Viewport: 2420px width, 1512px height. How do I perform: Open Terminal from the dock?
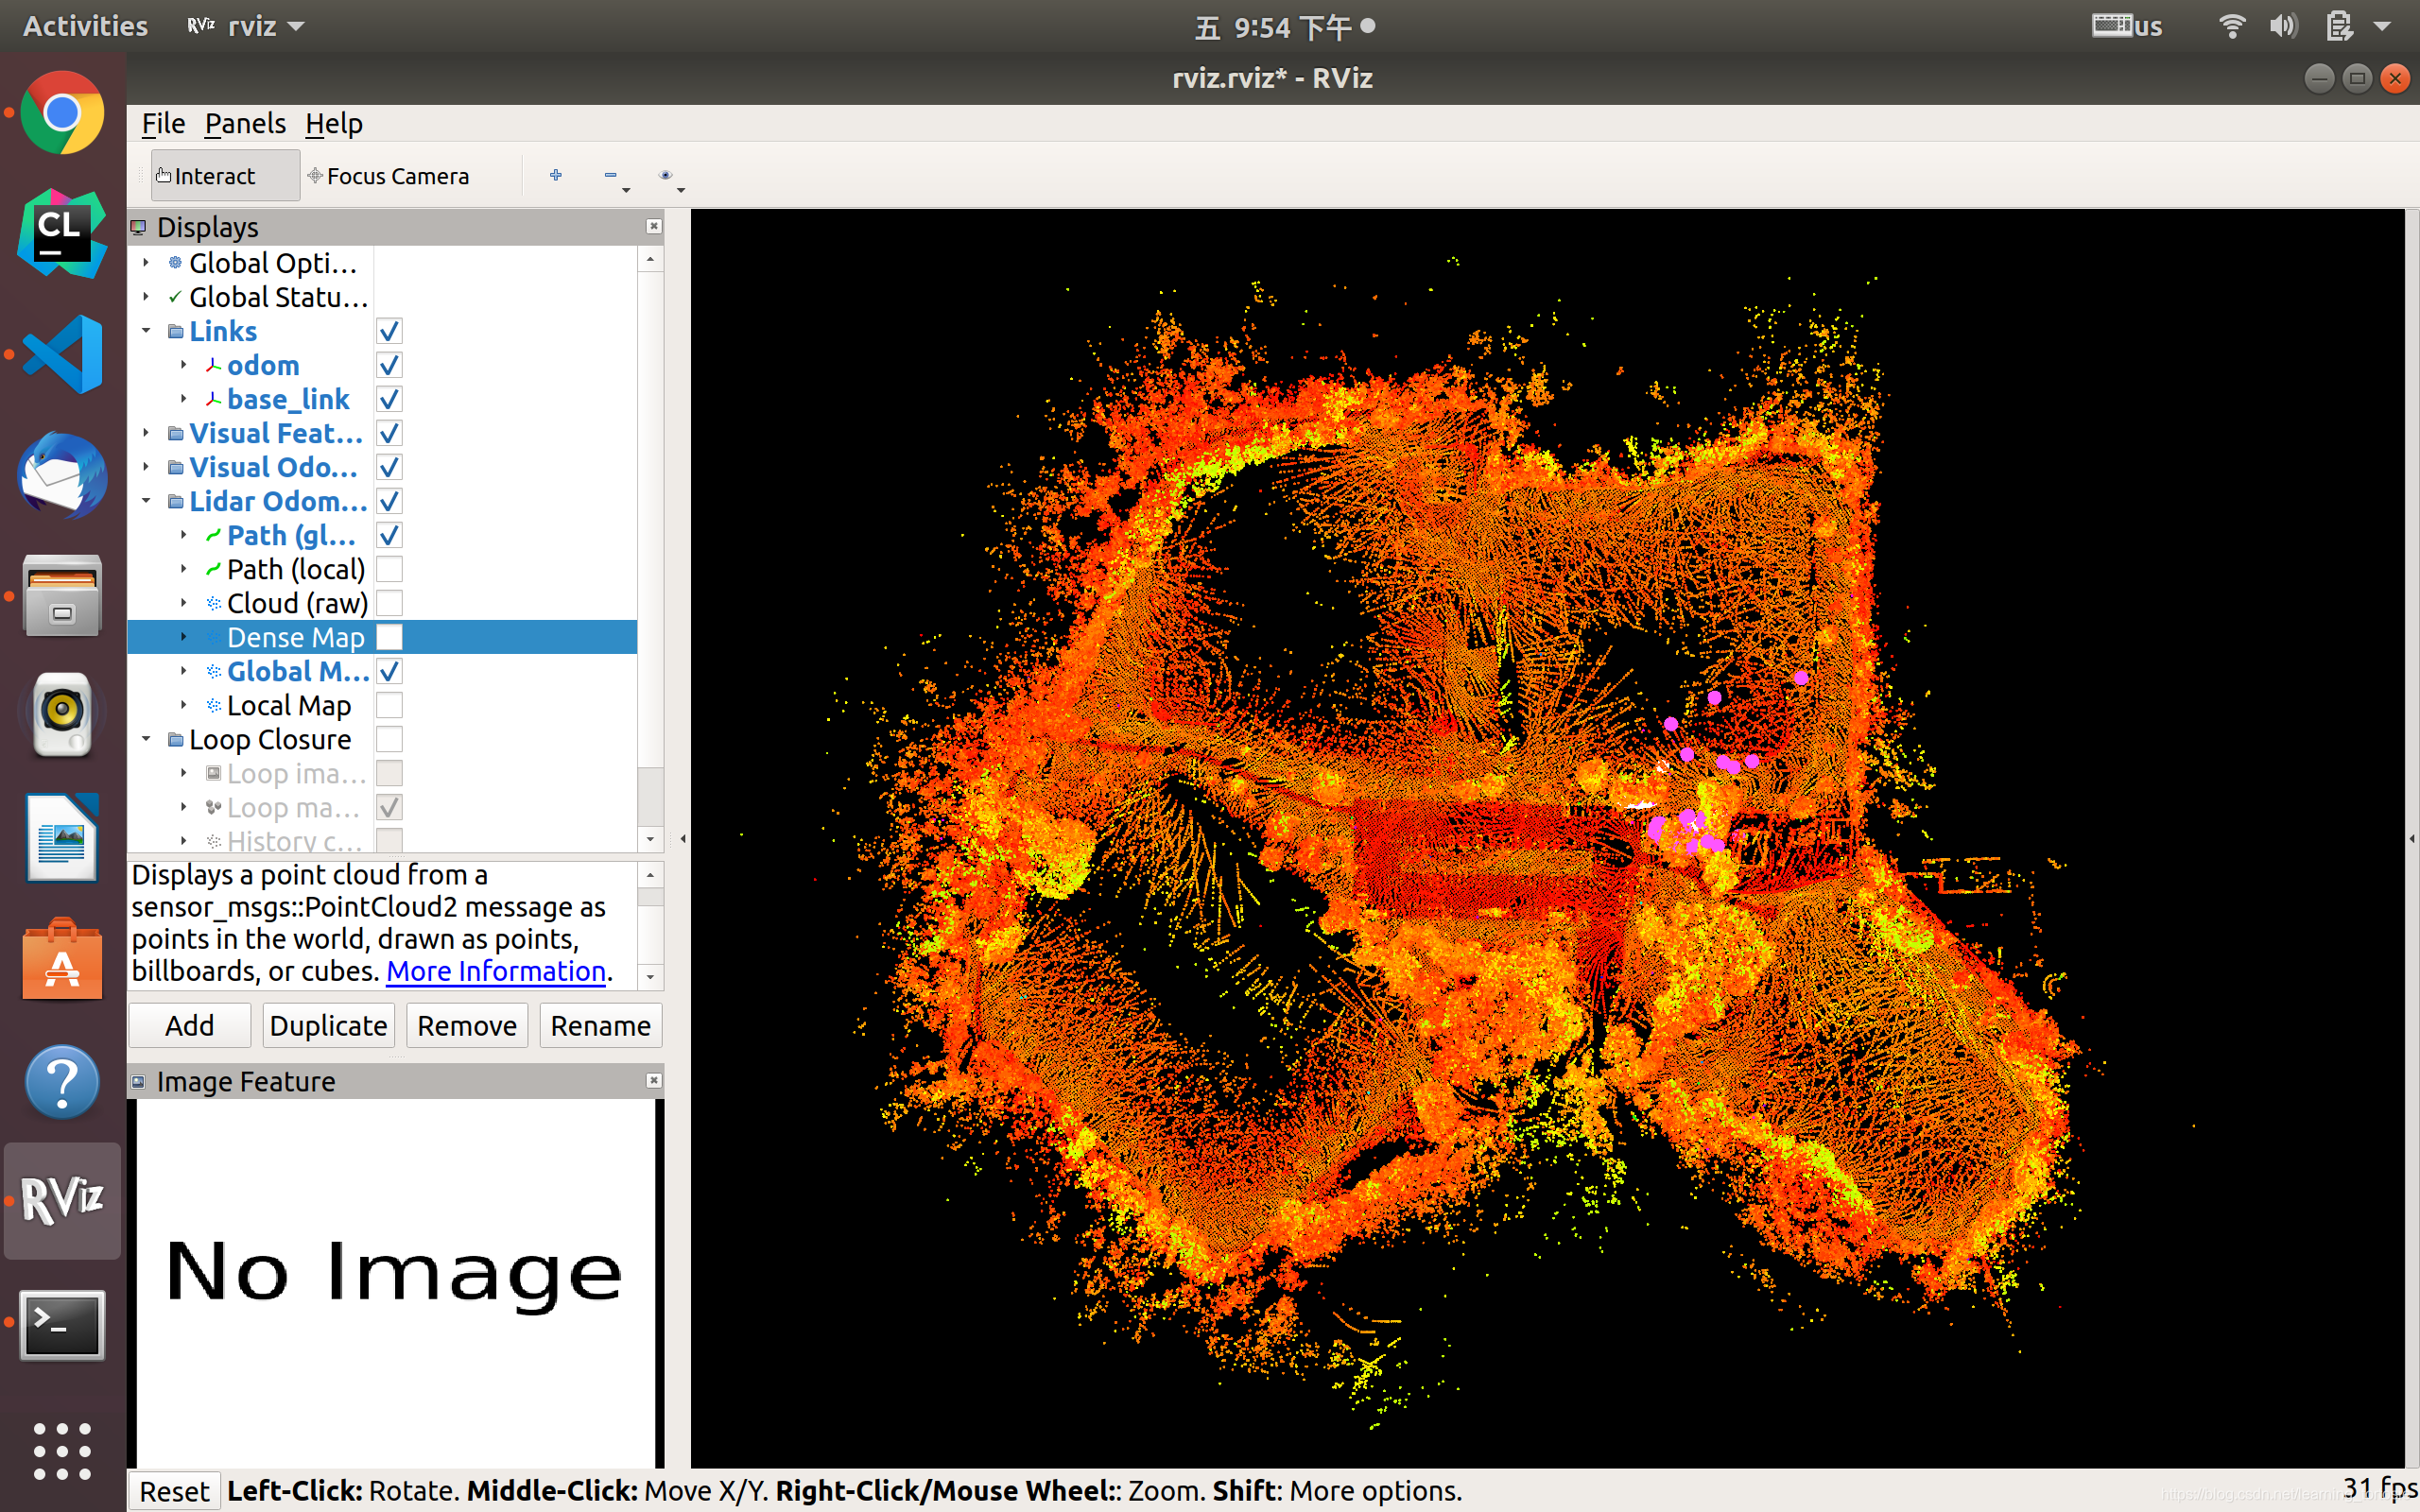63,1324
